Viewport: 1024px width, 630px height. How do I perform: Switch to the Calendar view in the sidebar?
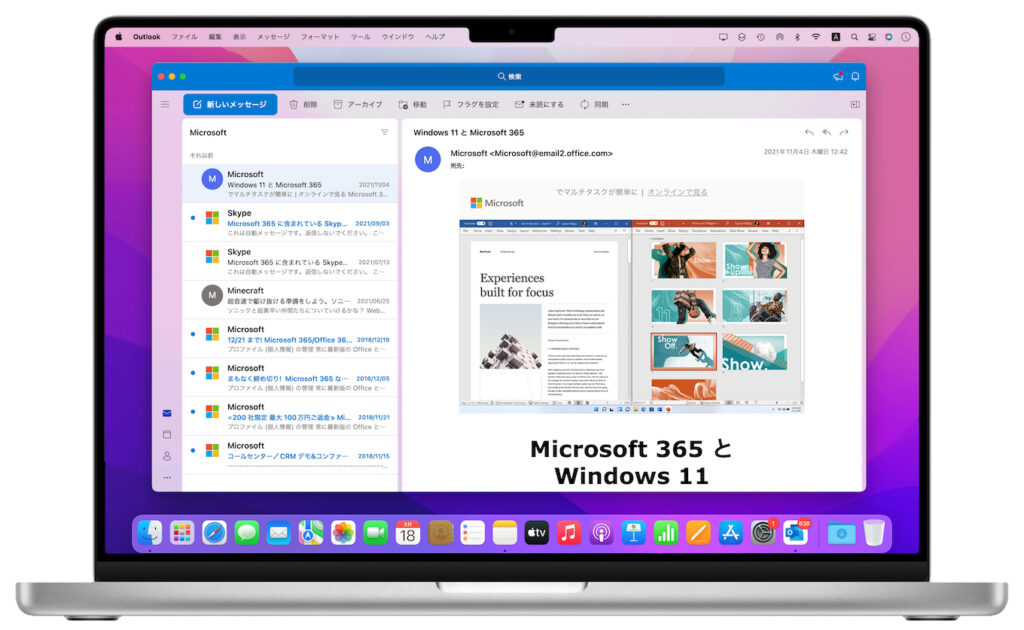[167, 434]
